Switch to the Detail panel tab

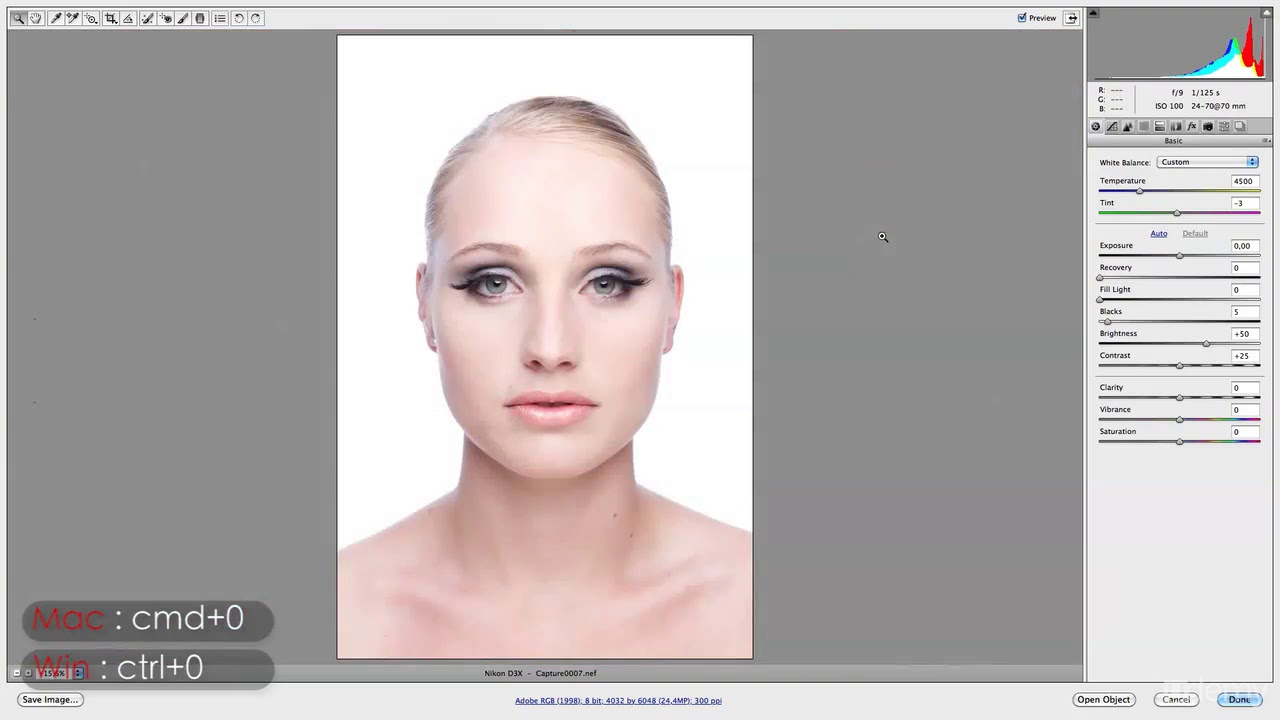point(1128,126)
